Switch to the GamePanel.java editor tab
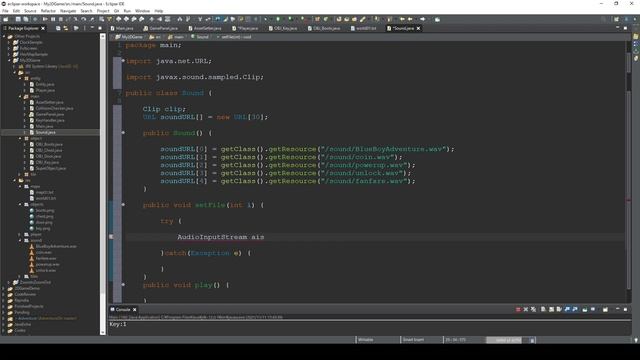Image resolution: width=640 pixels, height=360 pixels. [160, 28]
